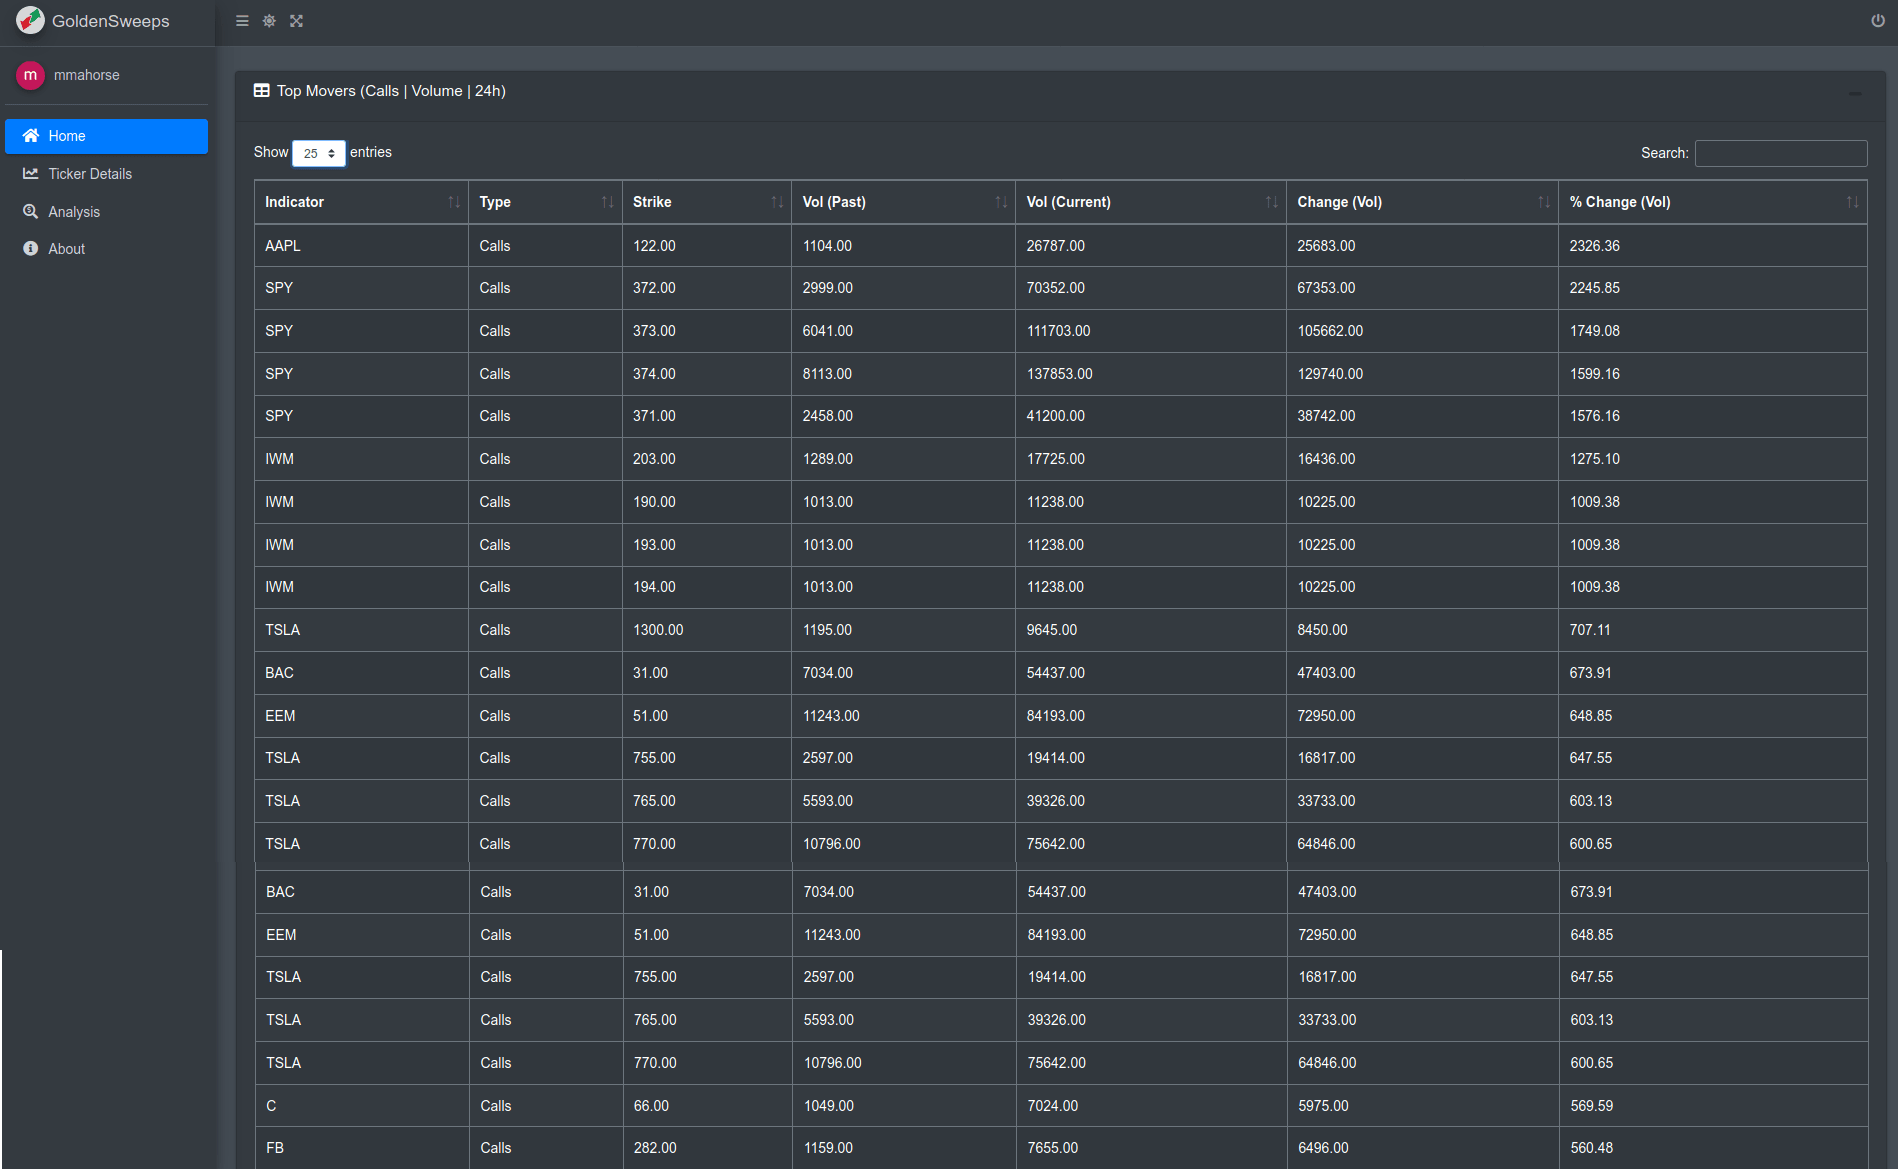Click % change value 569.59

[x=1592, y=1106]
